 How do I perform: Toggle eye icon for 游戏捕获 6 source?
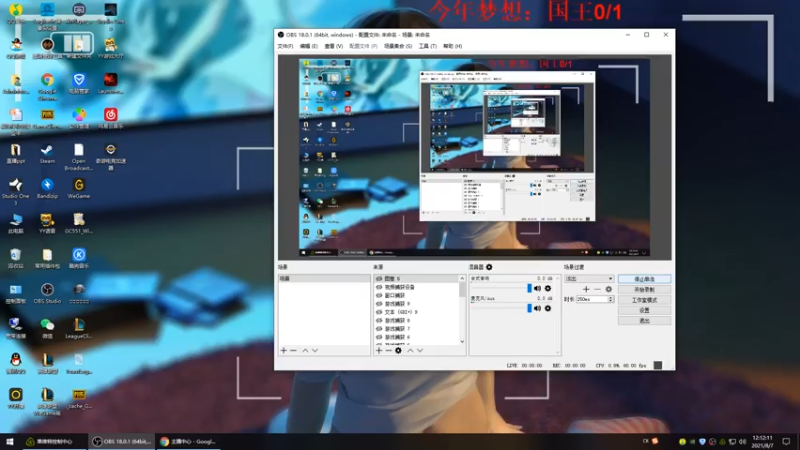click(x=379, y=337)
